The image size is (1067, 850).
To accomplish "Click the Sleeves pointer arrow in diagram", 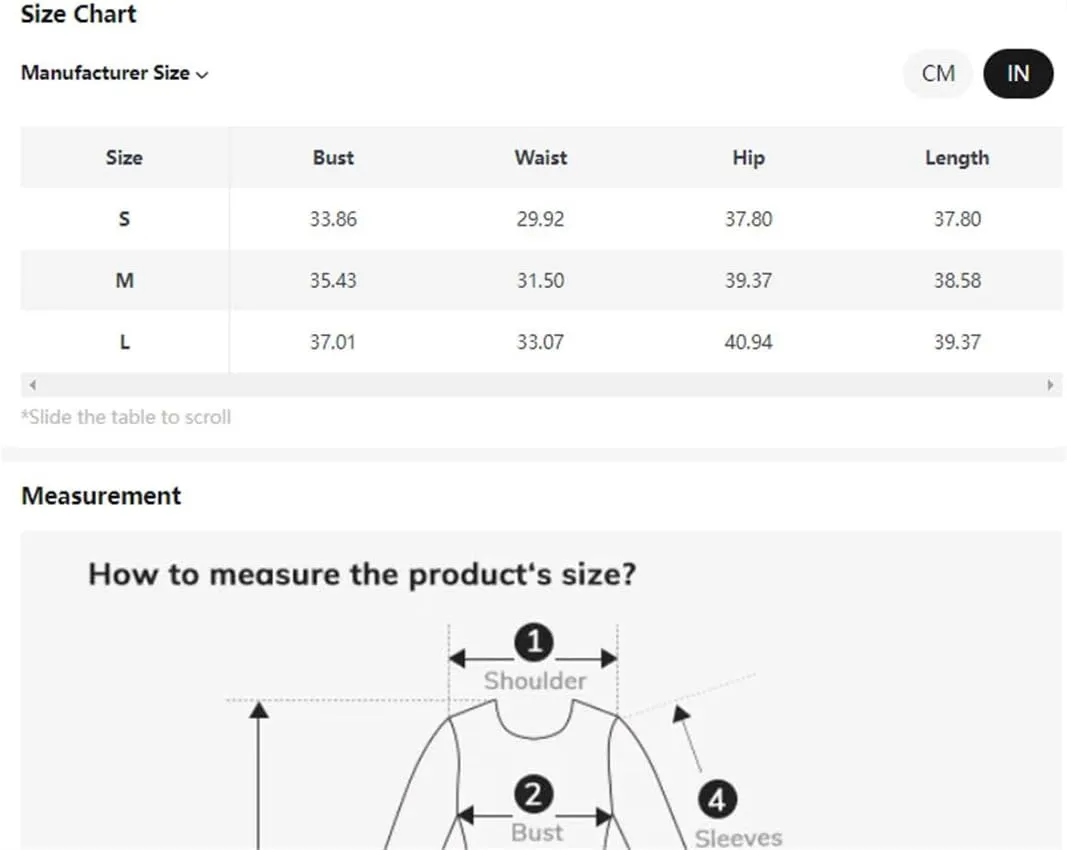I will coord(687,738).
